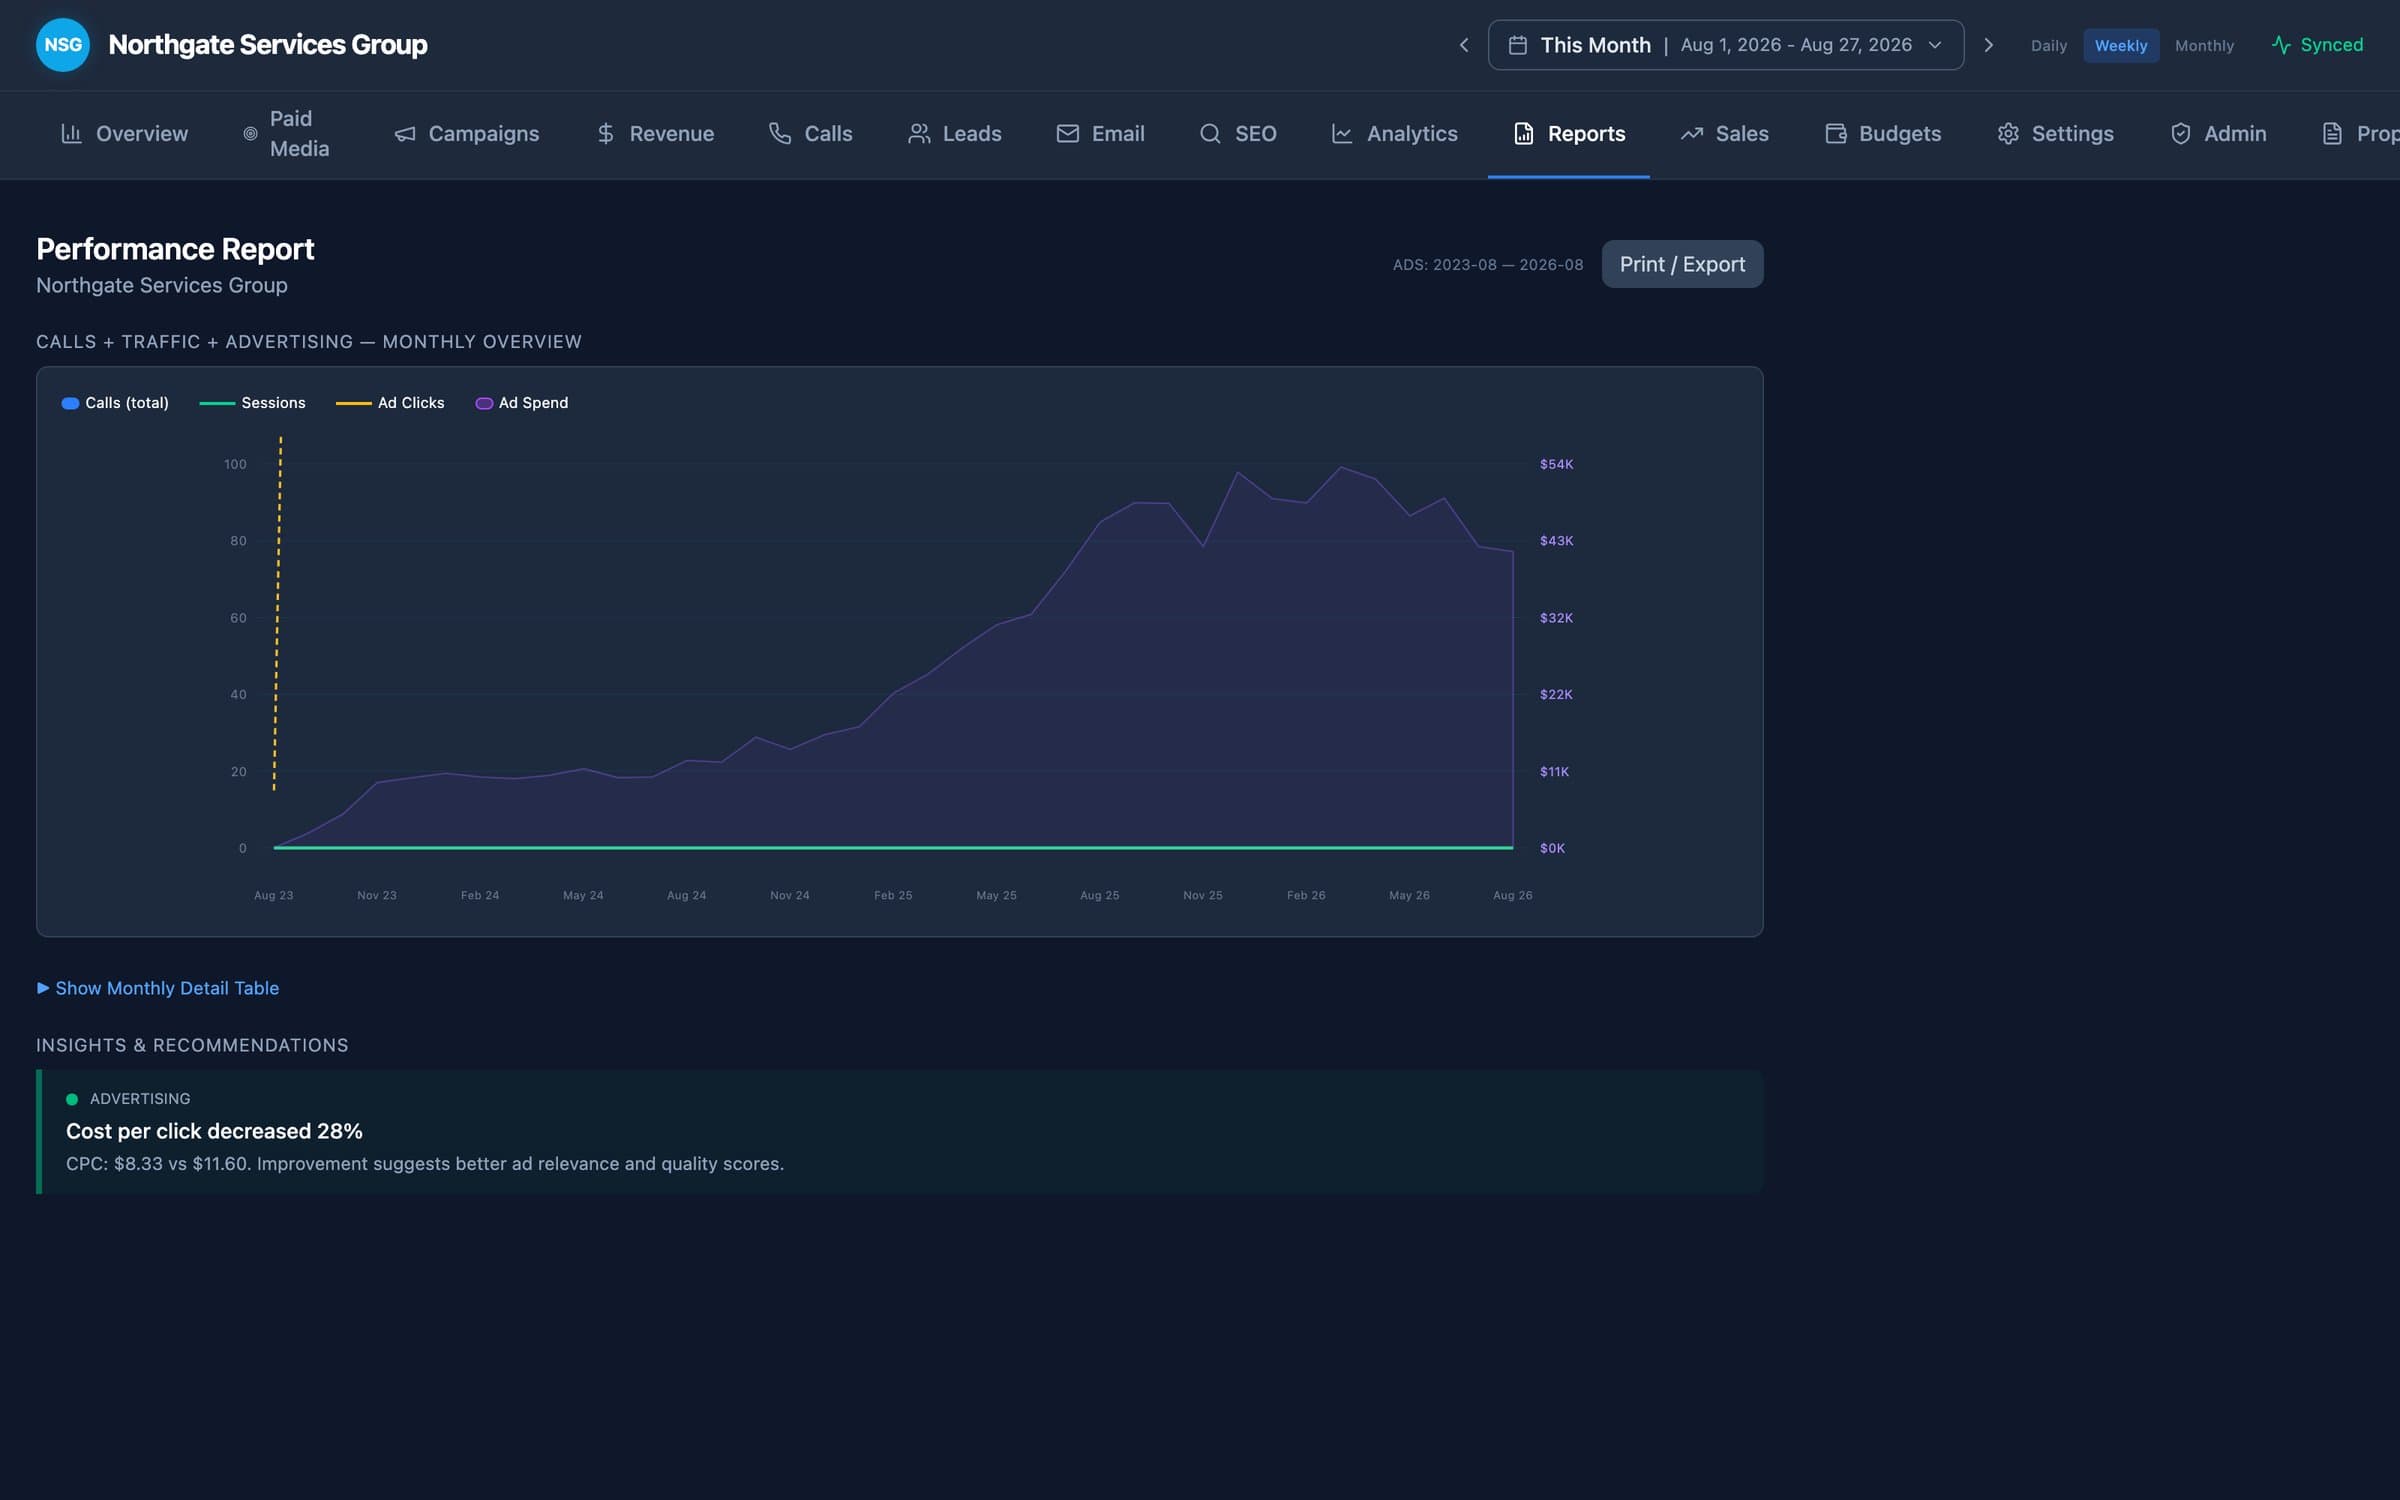This screenshot has height=1500, width=2400.
Task: Click the Aug 26 label on chart axis
Action: pyautogui.click(x=1512, y=895)
